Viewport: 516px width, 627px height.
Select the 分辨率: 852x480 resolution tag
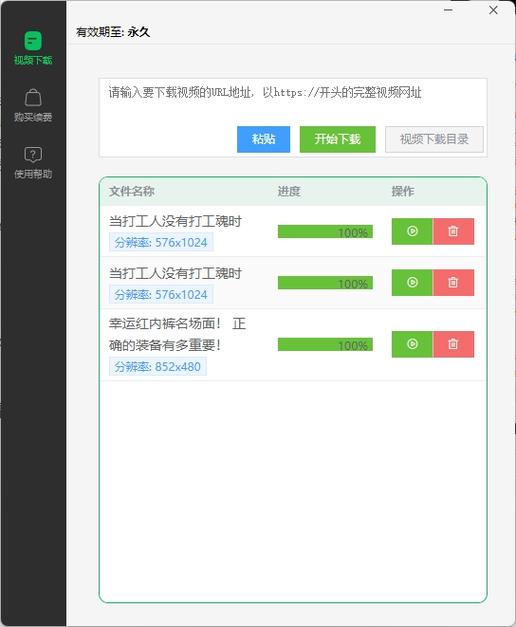pyautogui.click(x=158, y=367)
